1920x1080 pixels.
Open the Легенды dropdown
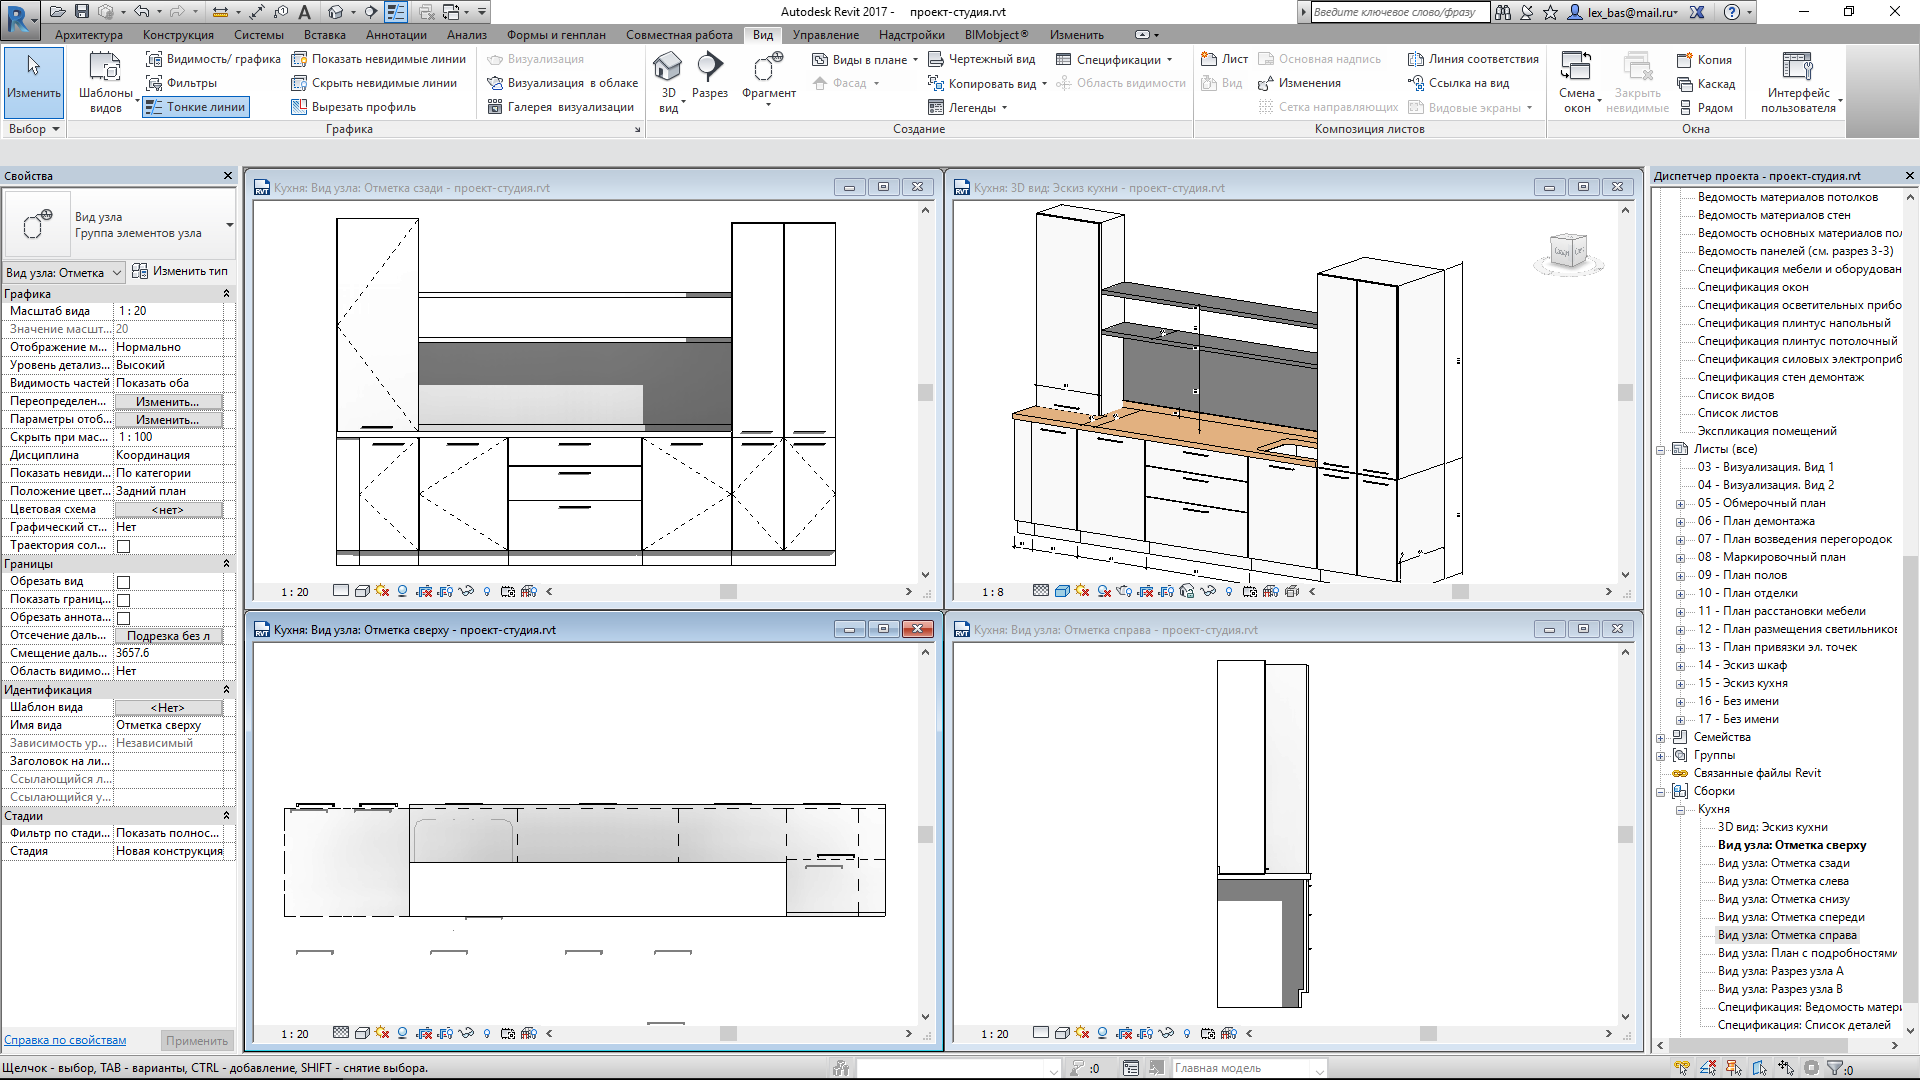(967, 107)
